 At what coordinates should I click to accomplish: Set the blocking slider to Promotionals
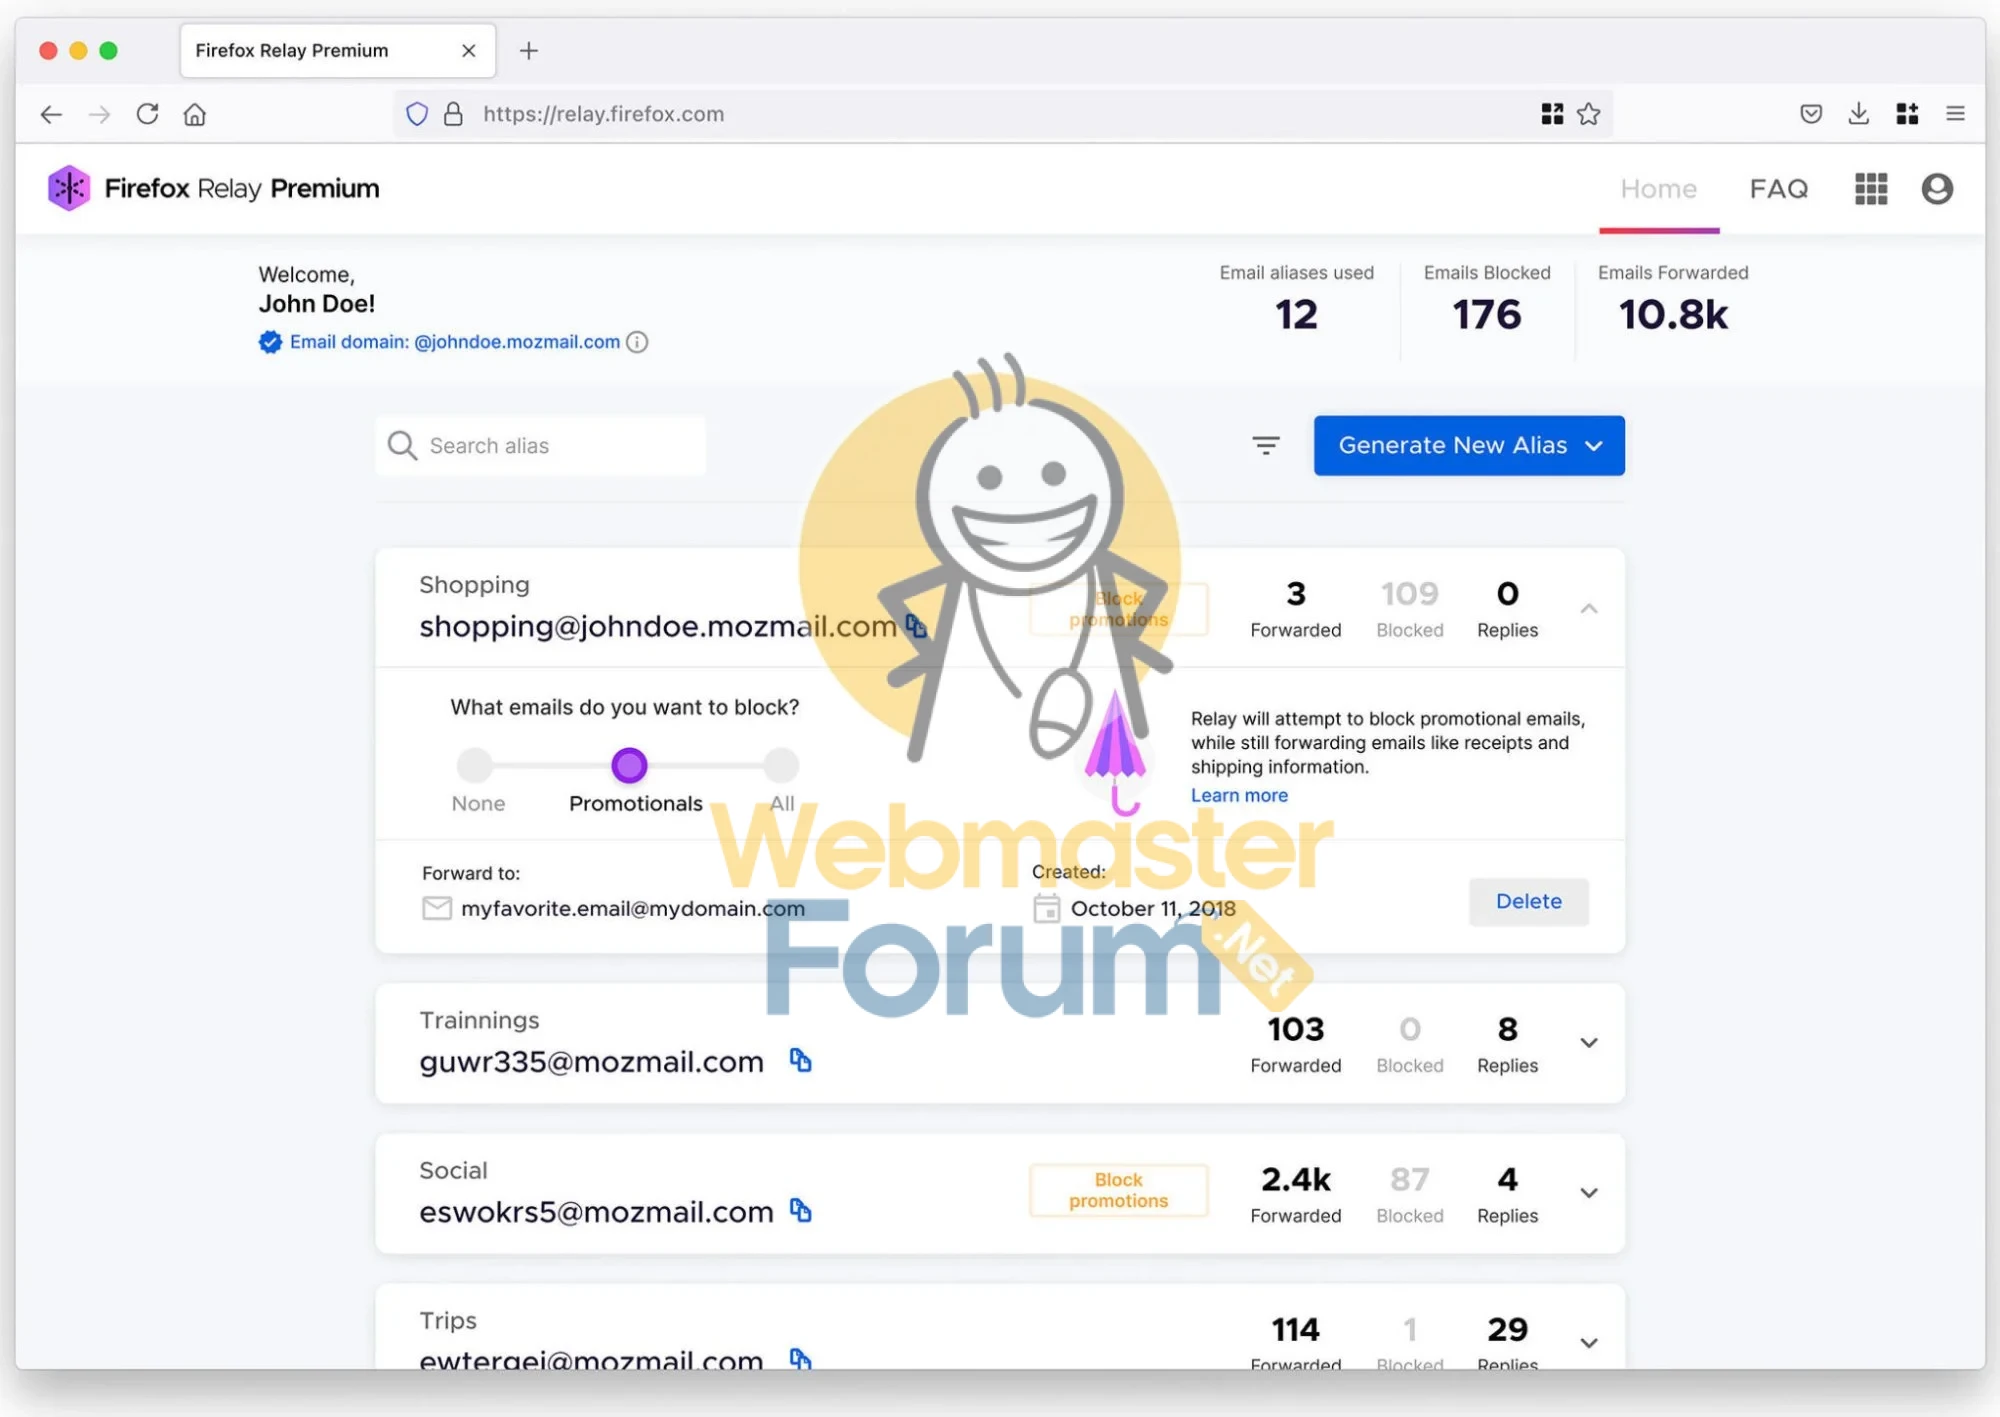coord(628,764)
